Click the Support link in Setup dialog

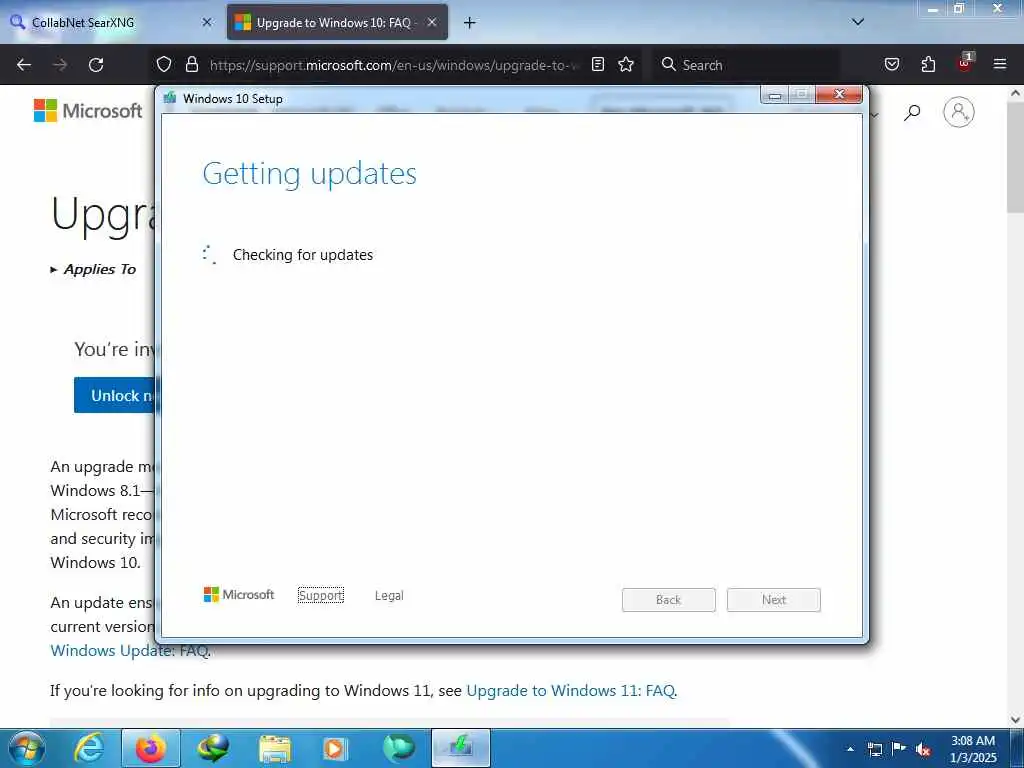[x=321, y=596]
